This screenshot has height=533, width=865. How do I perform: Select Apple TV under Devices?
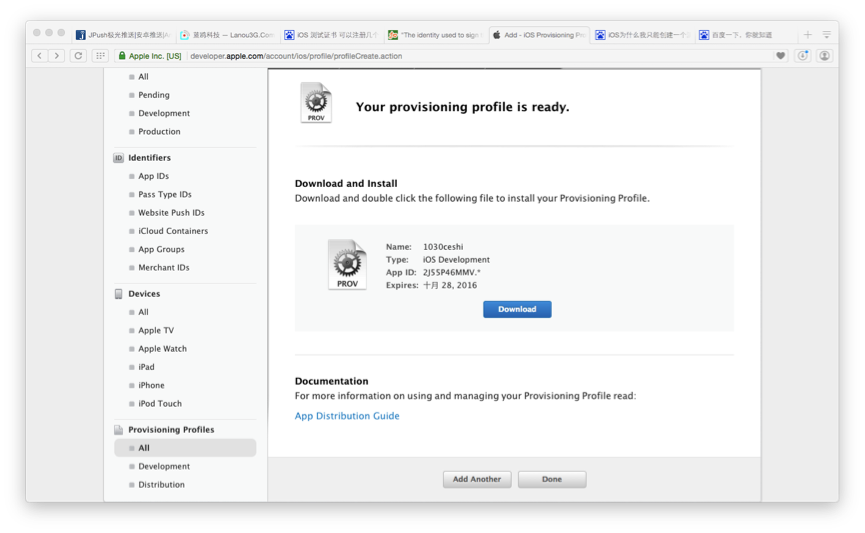[156, 331]
